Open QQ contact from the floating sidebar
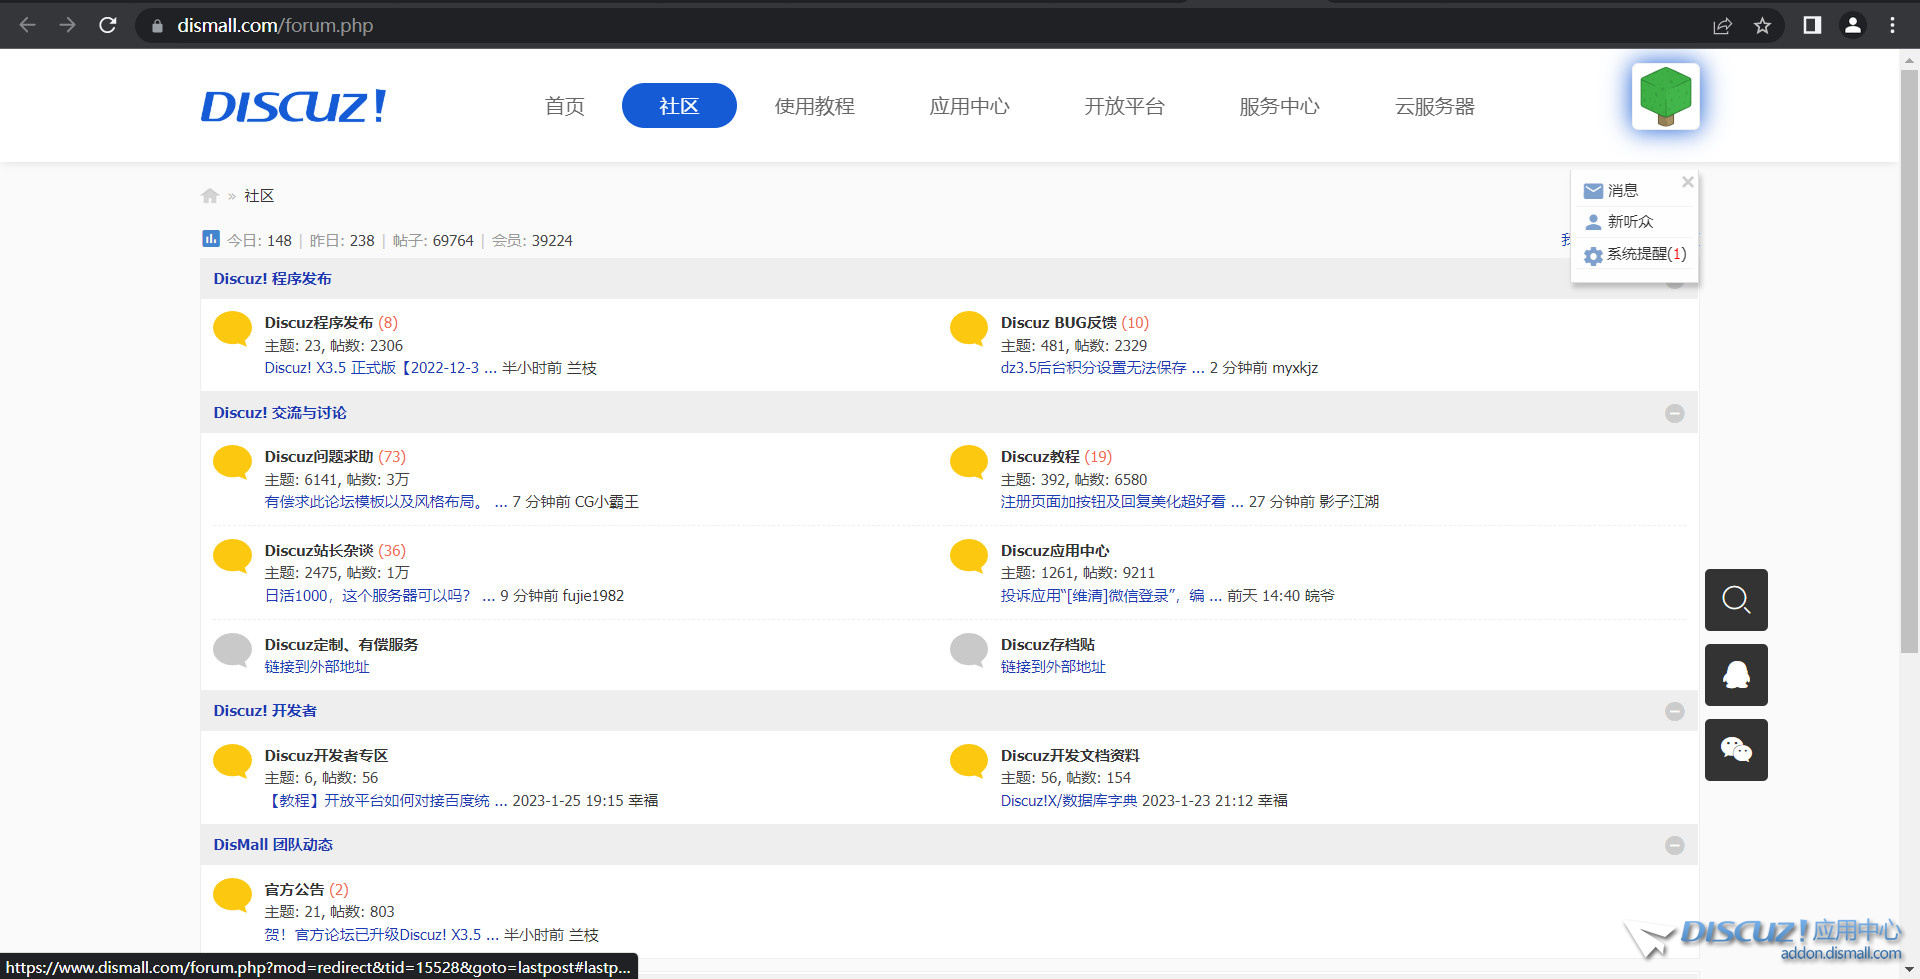This screenshot has height=979, width=1920. pos(1735,675)
